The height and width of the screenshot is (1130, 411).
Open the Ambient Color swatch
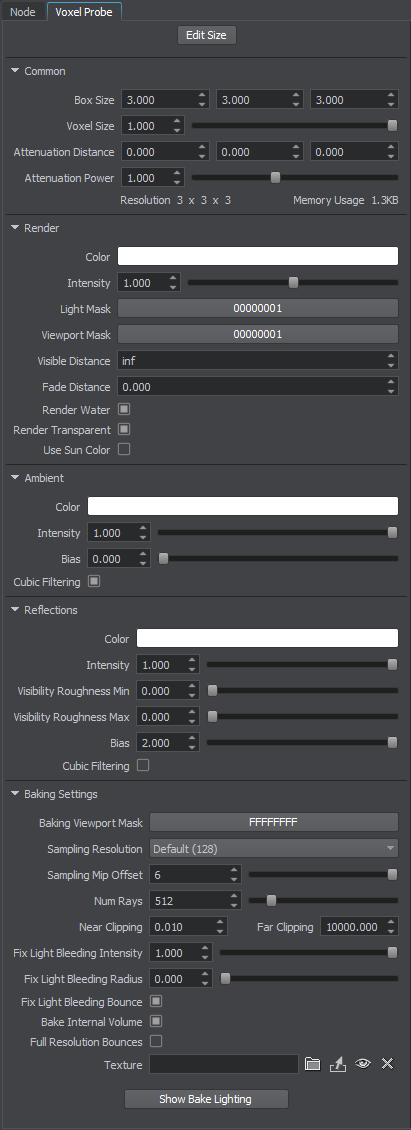tap(242, 507)
